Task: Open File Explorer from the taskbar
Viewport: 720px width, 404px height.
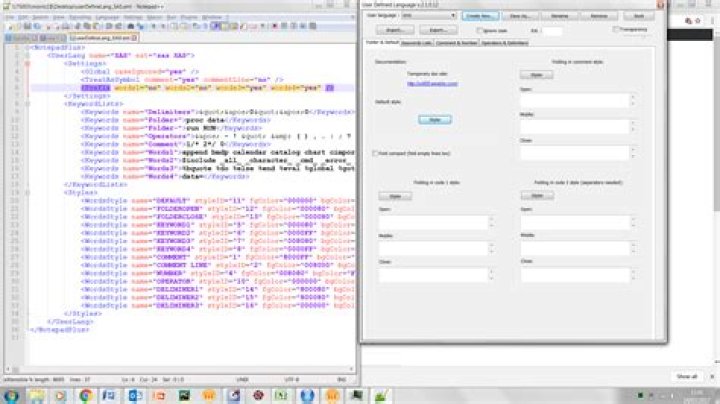Action: point(36,395)
